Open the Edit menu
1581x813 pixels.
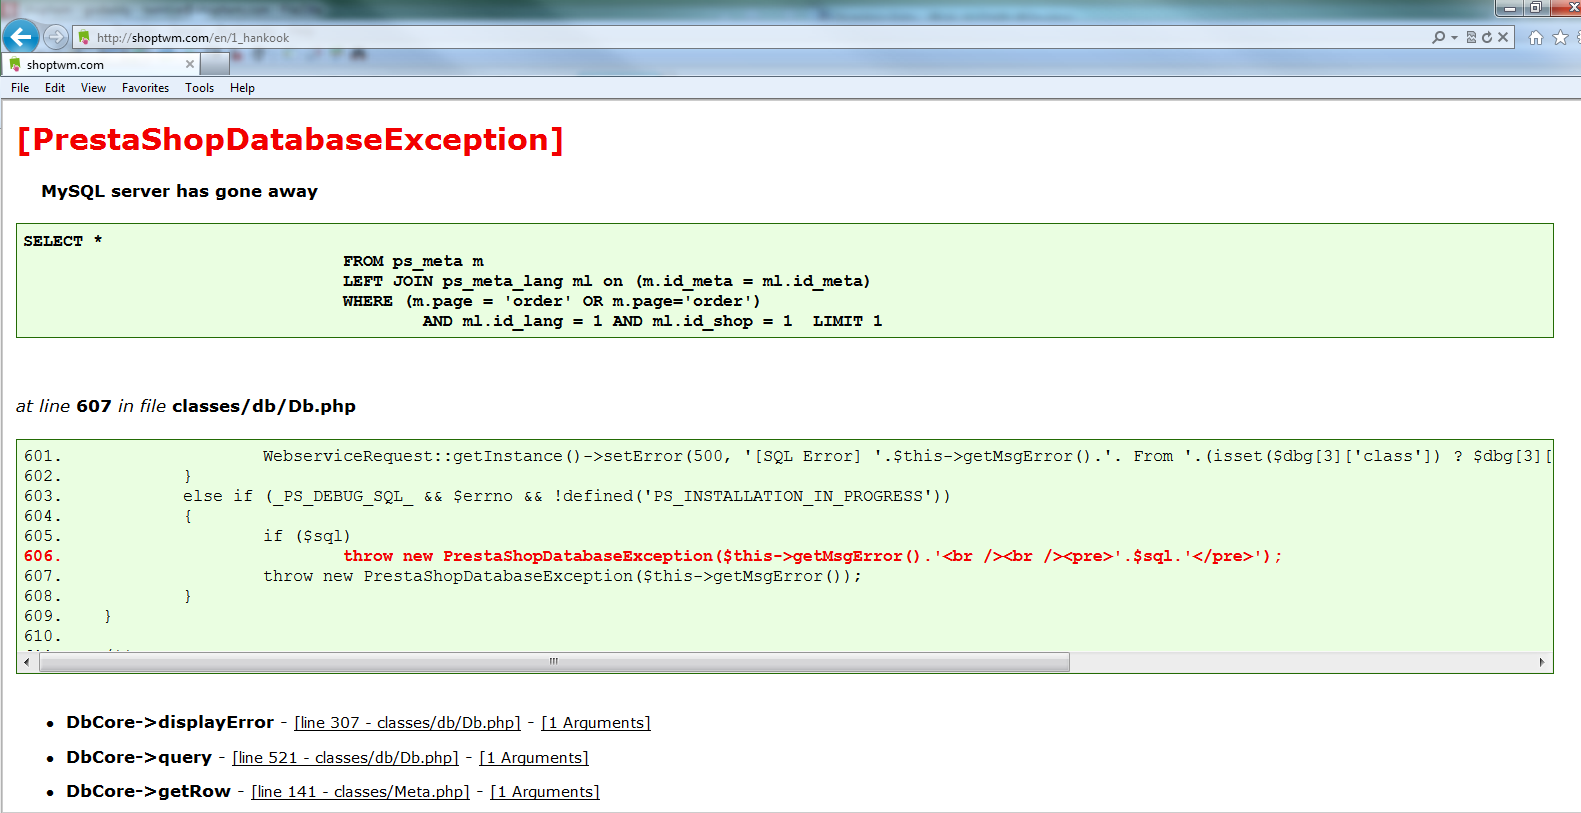point(55,88)
